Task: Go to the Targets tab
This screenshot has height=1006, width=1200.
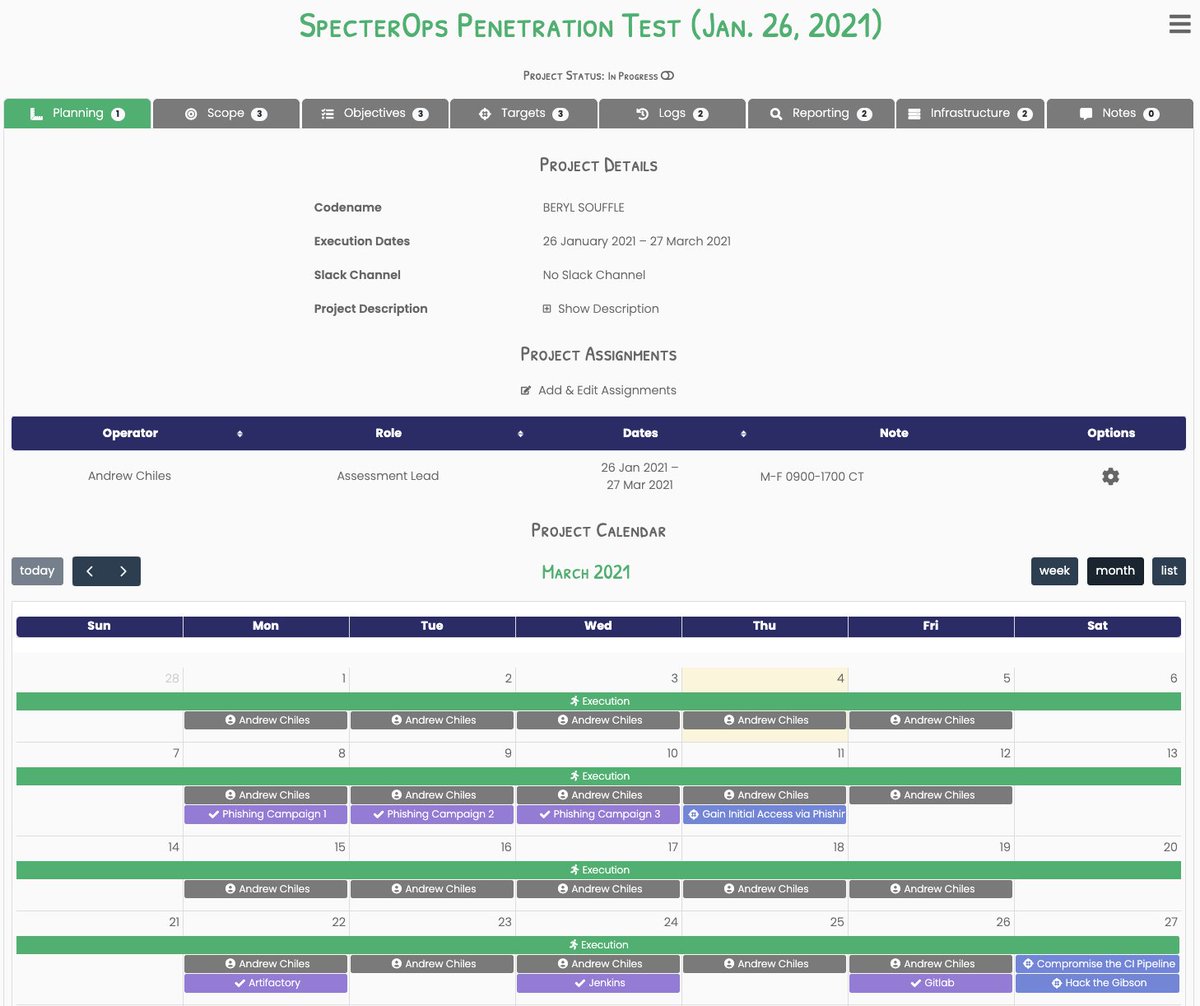Action: 523,114
